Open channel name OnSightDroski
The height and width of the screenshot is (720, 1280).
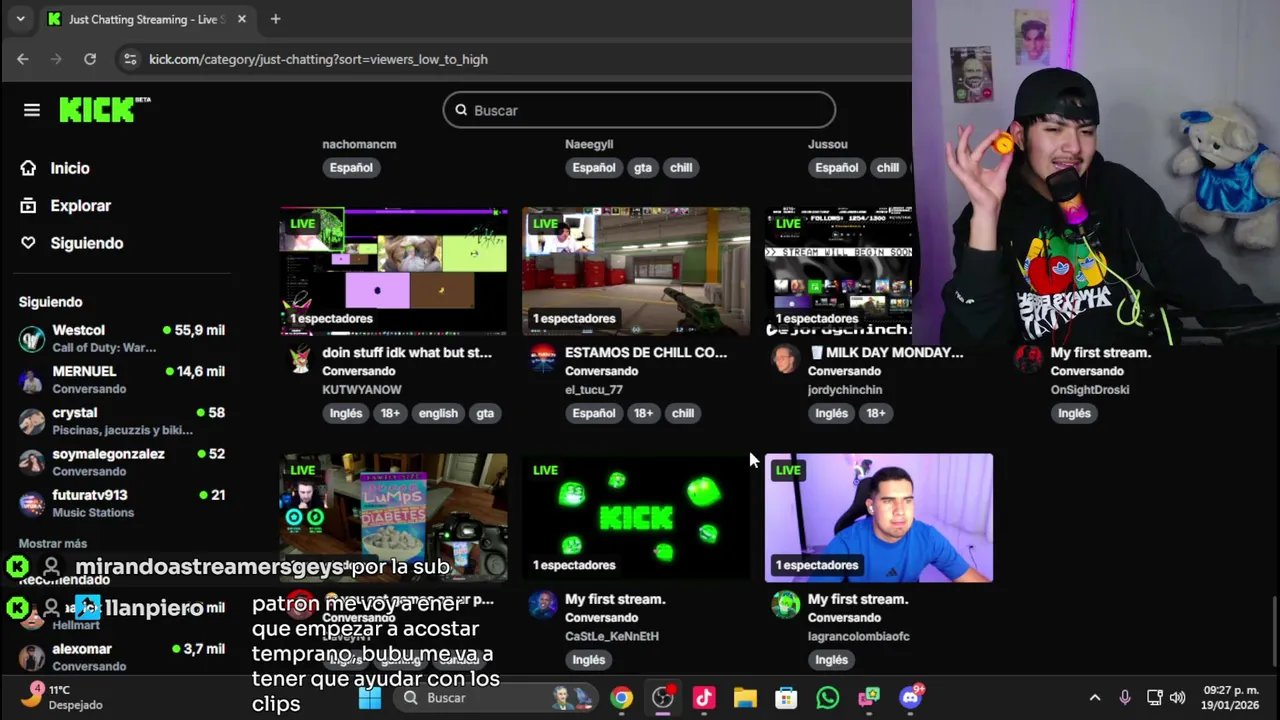click(1090, 389)
